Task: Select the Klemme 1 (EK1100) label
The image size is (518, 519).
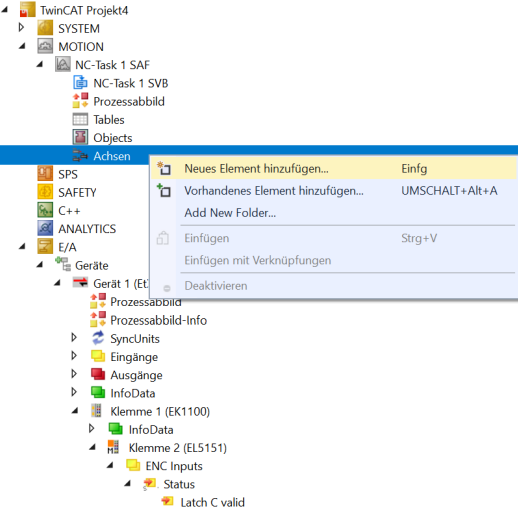Action: click(x=160, y=412)
